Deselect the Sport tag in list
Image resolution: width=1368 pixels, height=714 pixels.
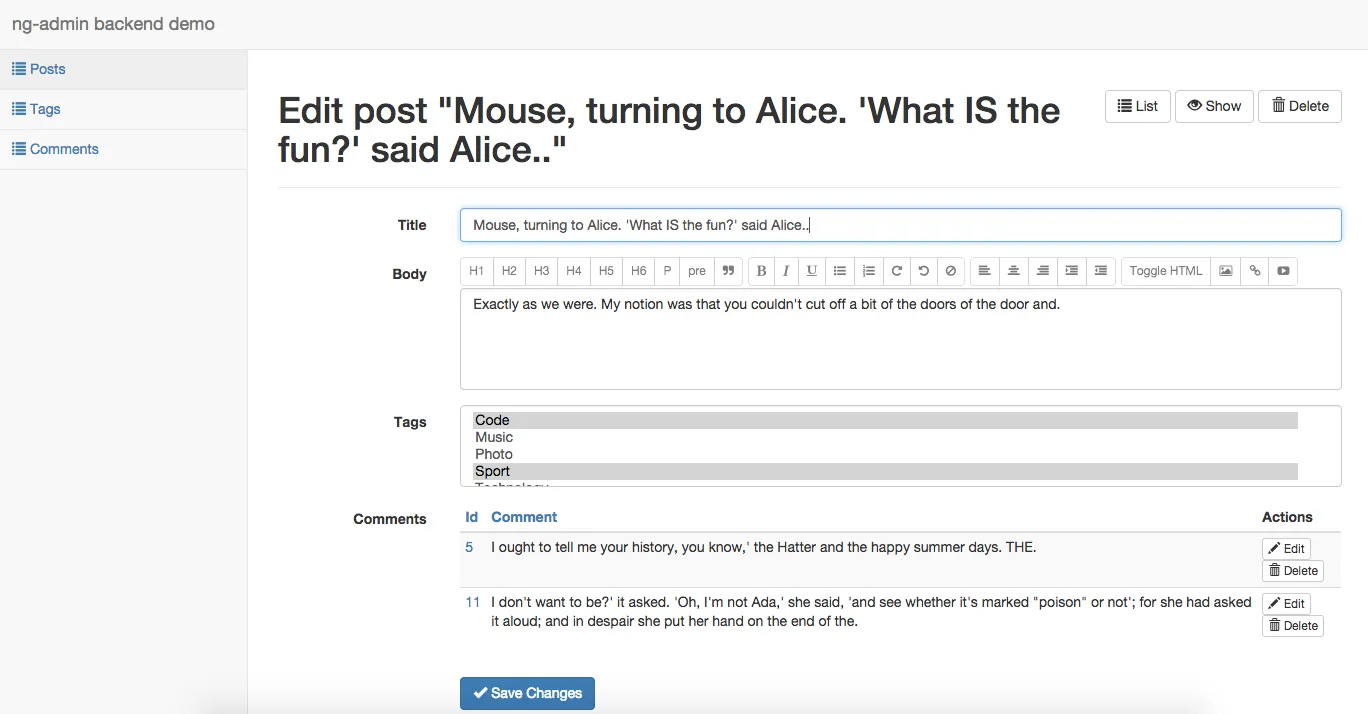point(492,471)
